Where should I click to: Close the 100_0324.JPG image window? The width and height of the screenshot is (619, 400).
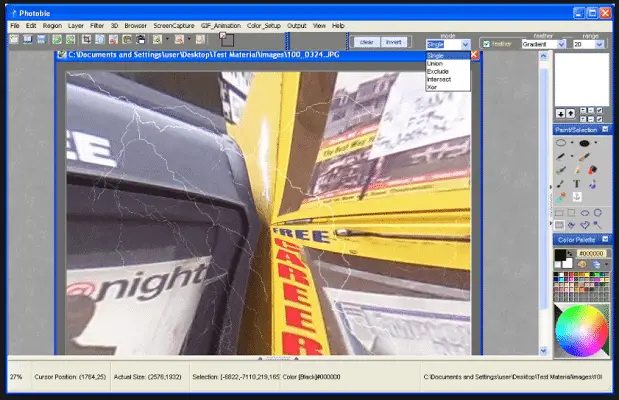(475, 55)
